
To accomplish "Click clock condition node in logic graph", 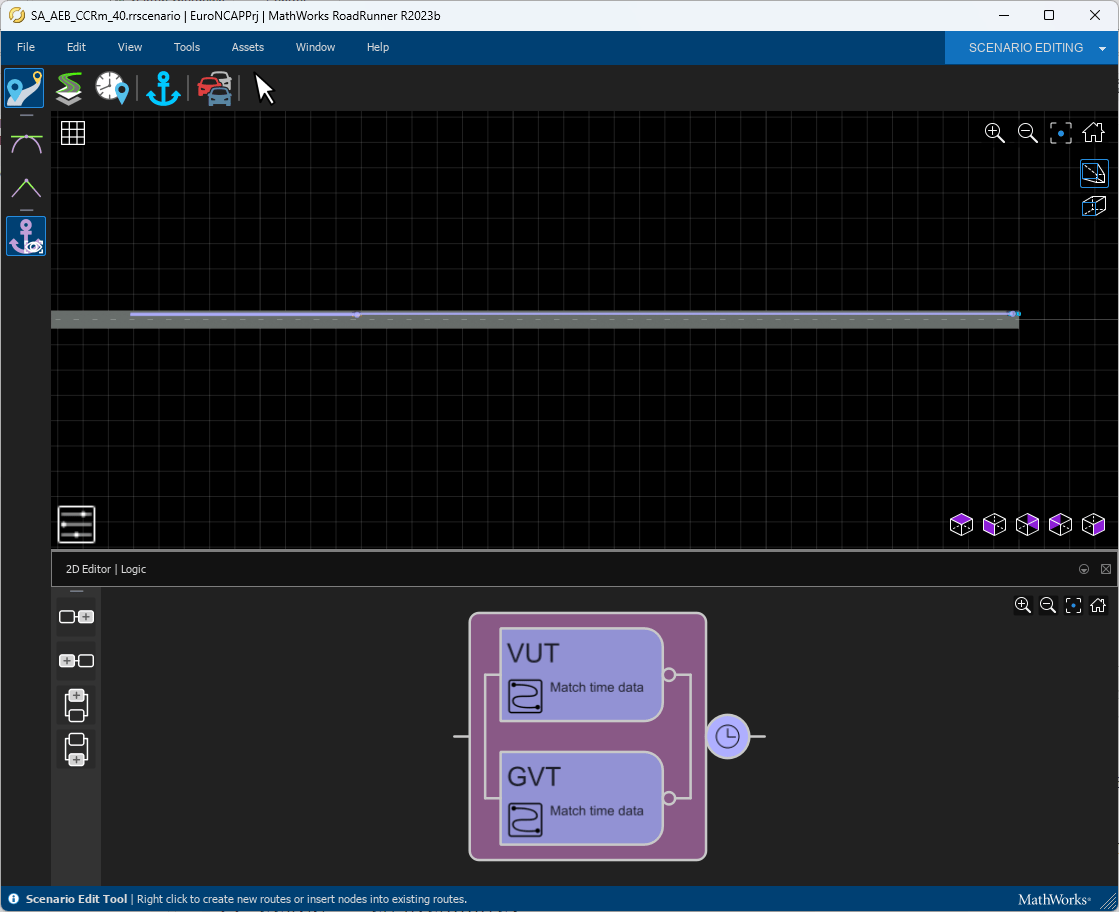I will pos(727,737).
